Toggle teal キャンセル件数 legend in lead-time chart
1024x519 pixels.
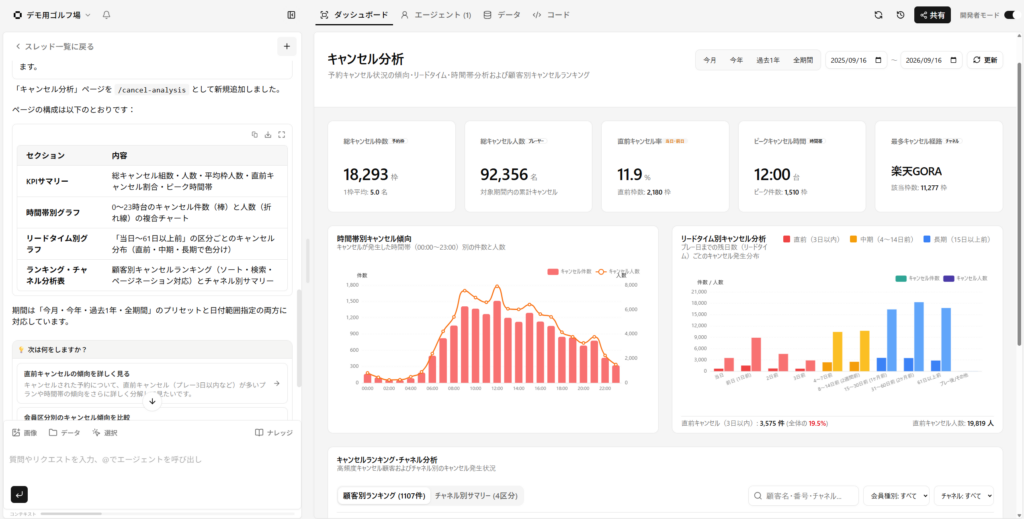[917, 278]
